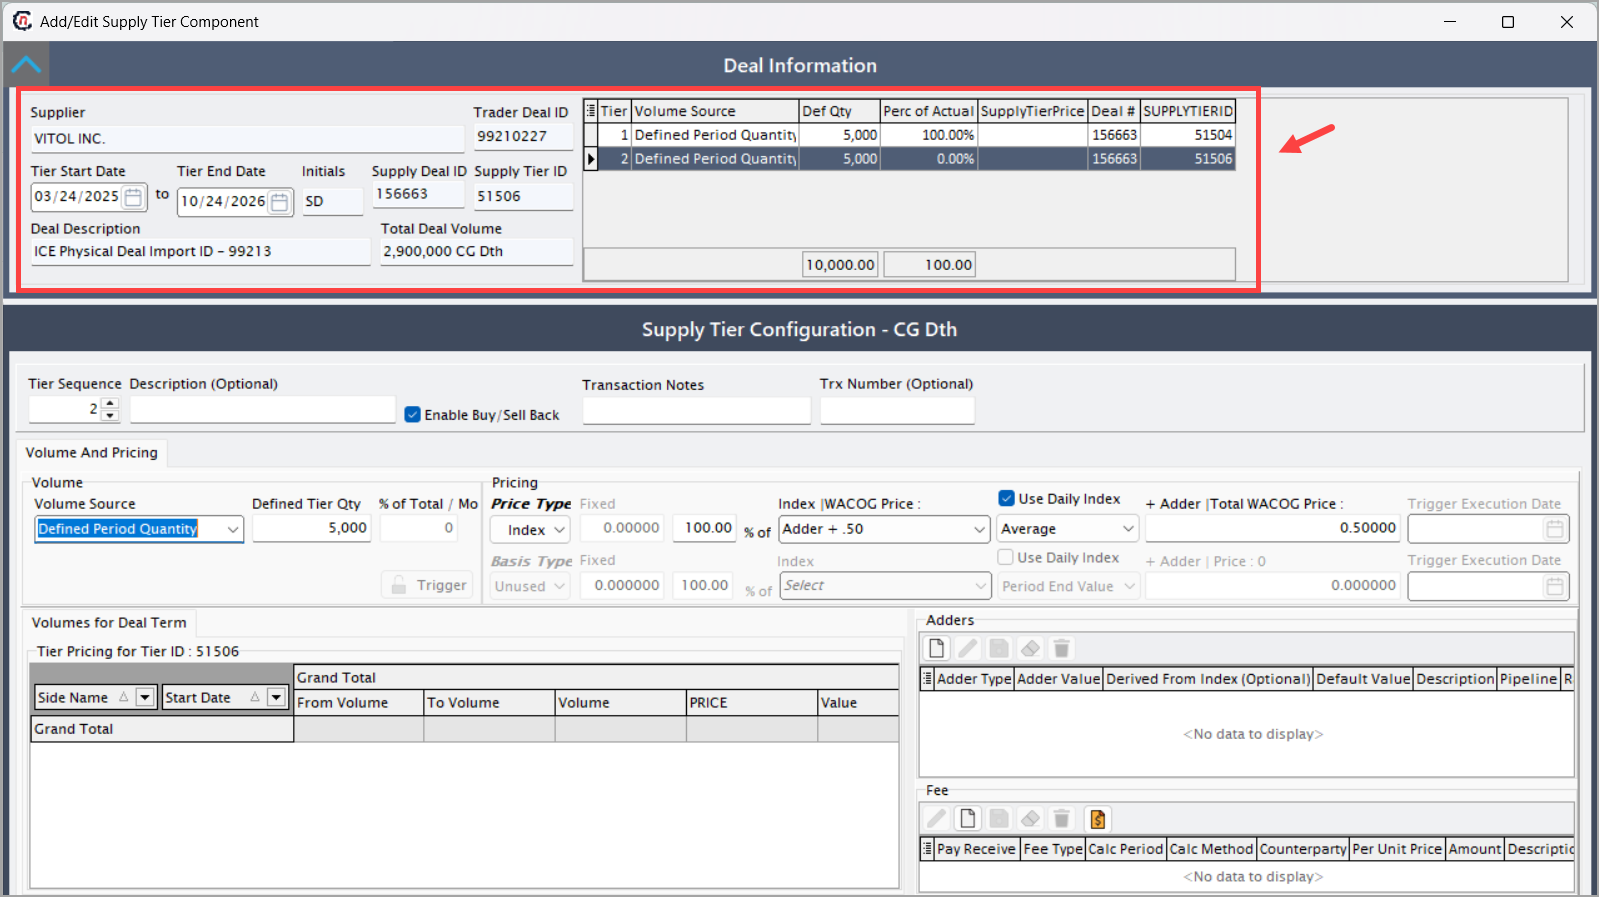Open the Average dropdown
This screenshot has width=1599, height=897.
click(1128, 529)
